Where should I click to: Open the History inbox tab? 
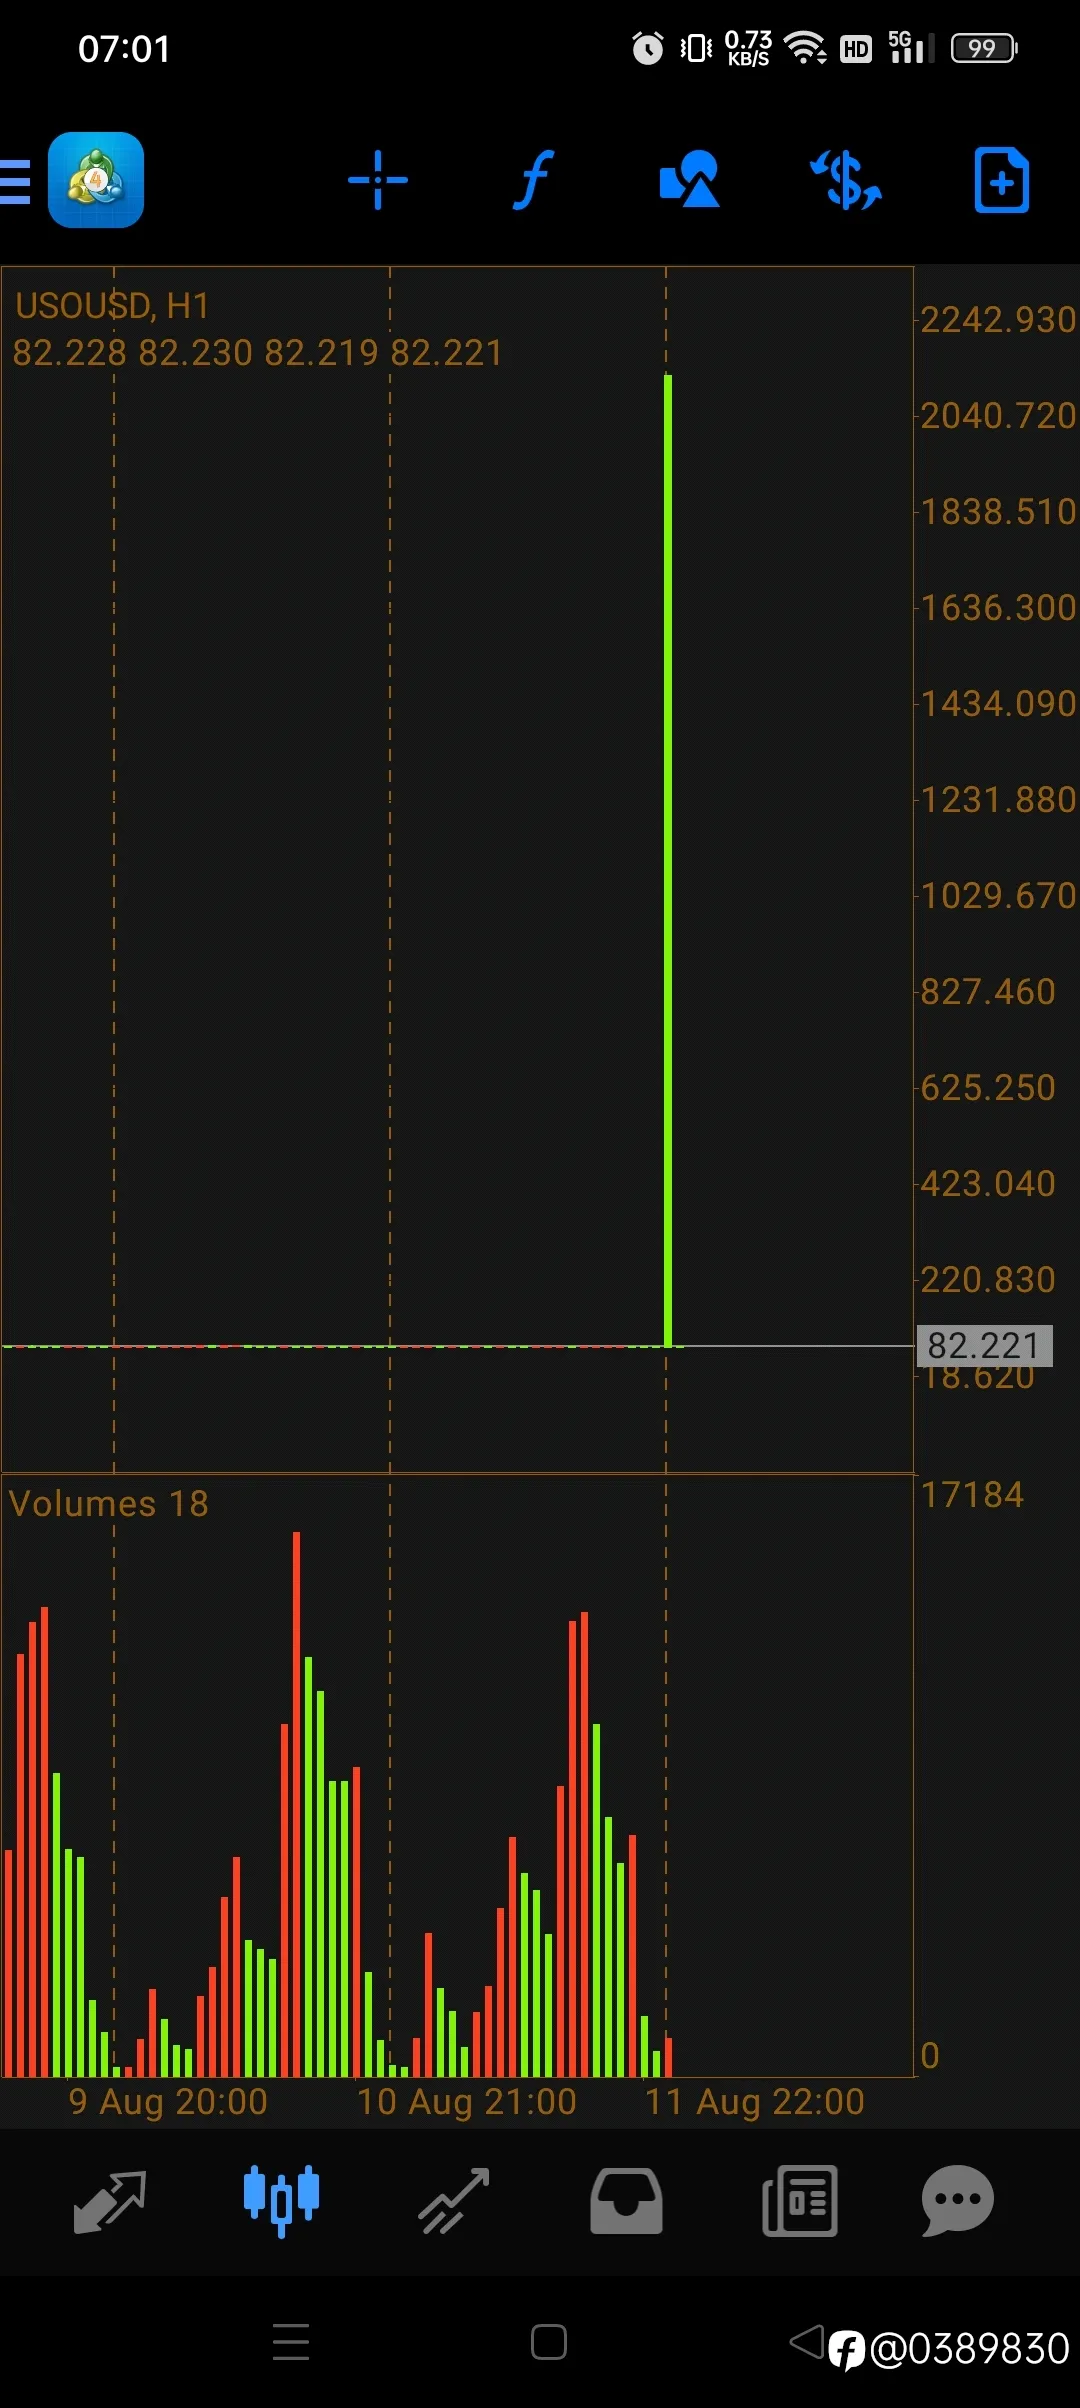click(x=626, y=2201)
